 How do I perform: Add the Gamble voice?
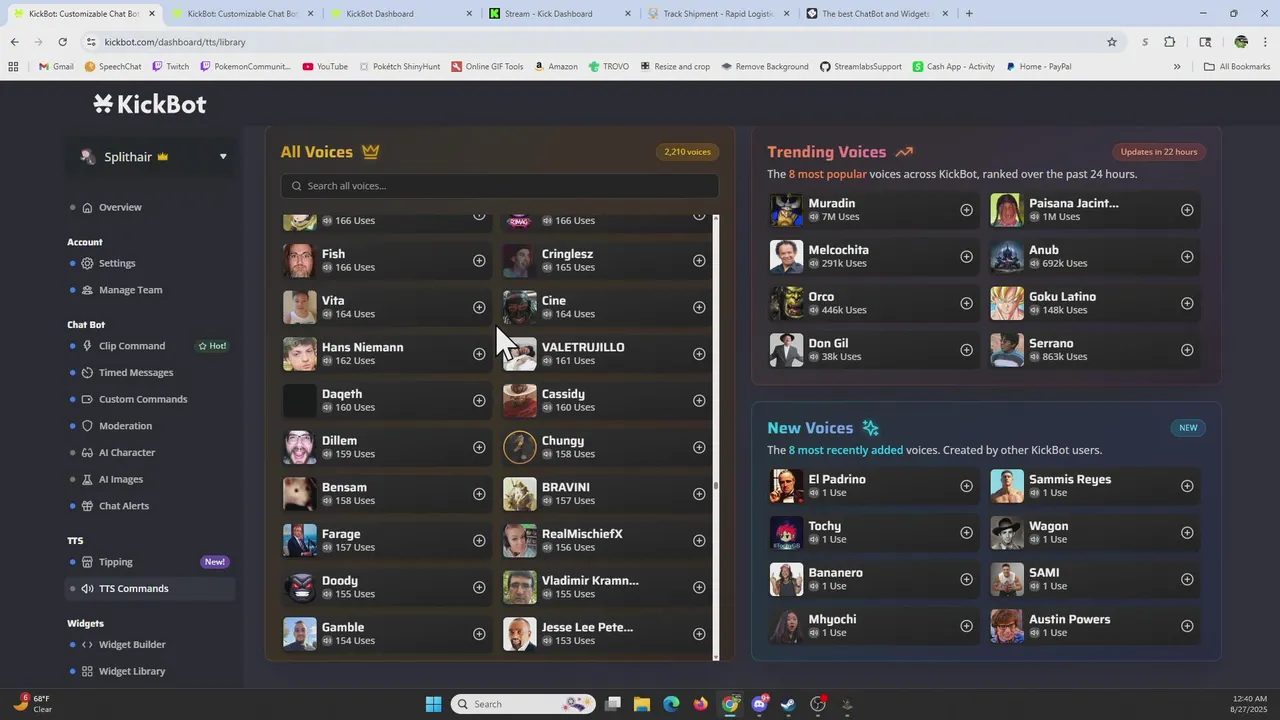(x=479, y=634)
